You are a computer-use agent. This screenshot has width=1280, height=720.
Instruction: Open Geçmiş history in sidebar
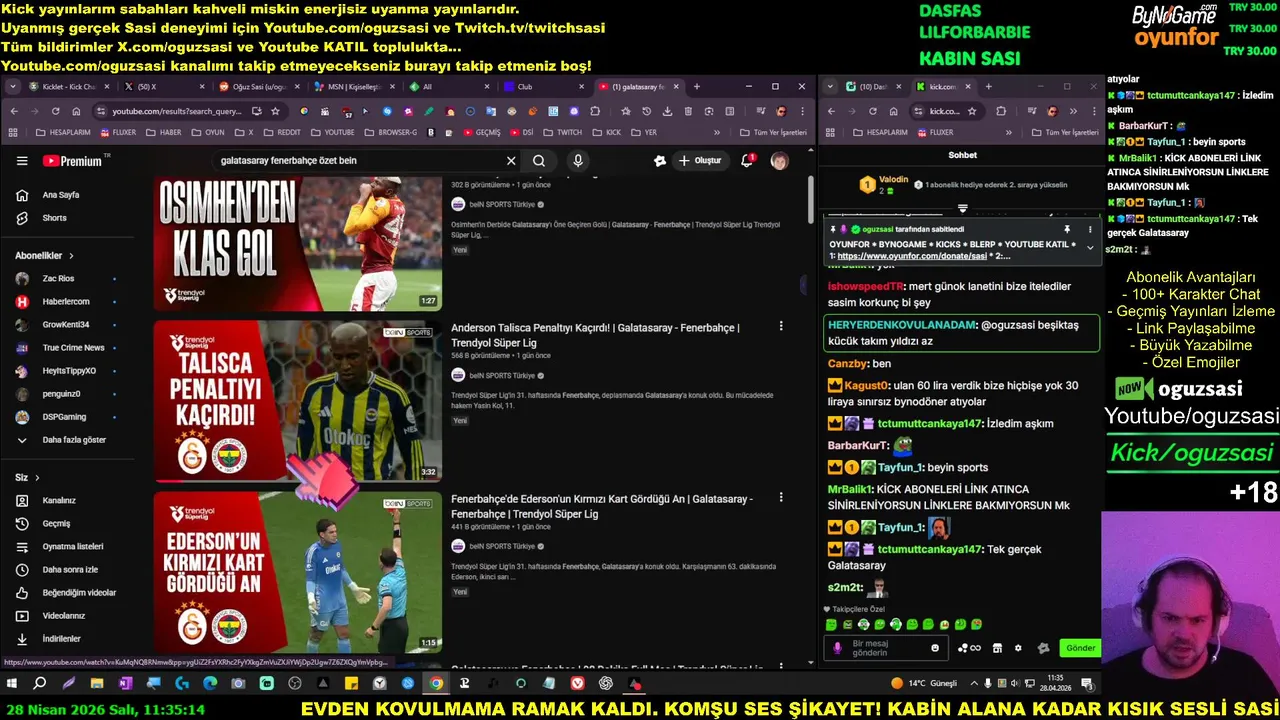tap(56, 524)
